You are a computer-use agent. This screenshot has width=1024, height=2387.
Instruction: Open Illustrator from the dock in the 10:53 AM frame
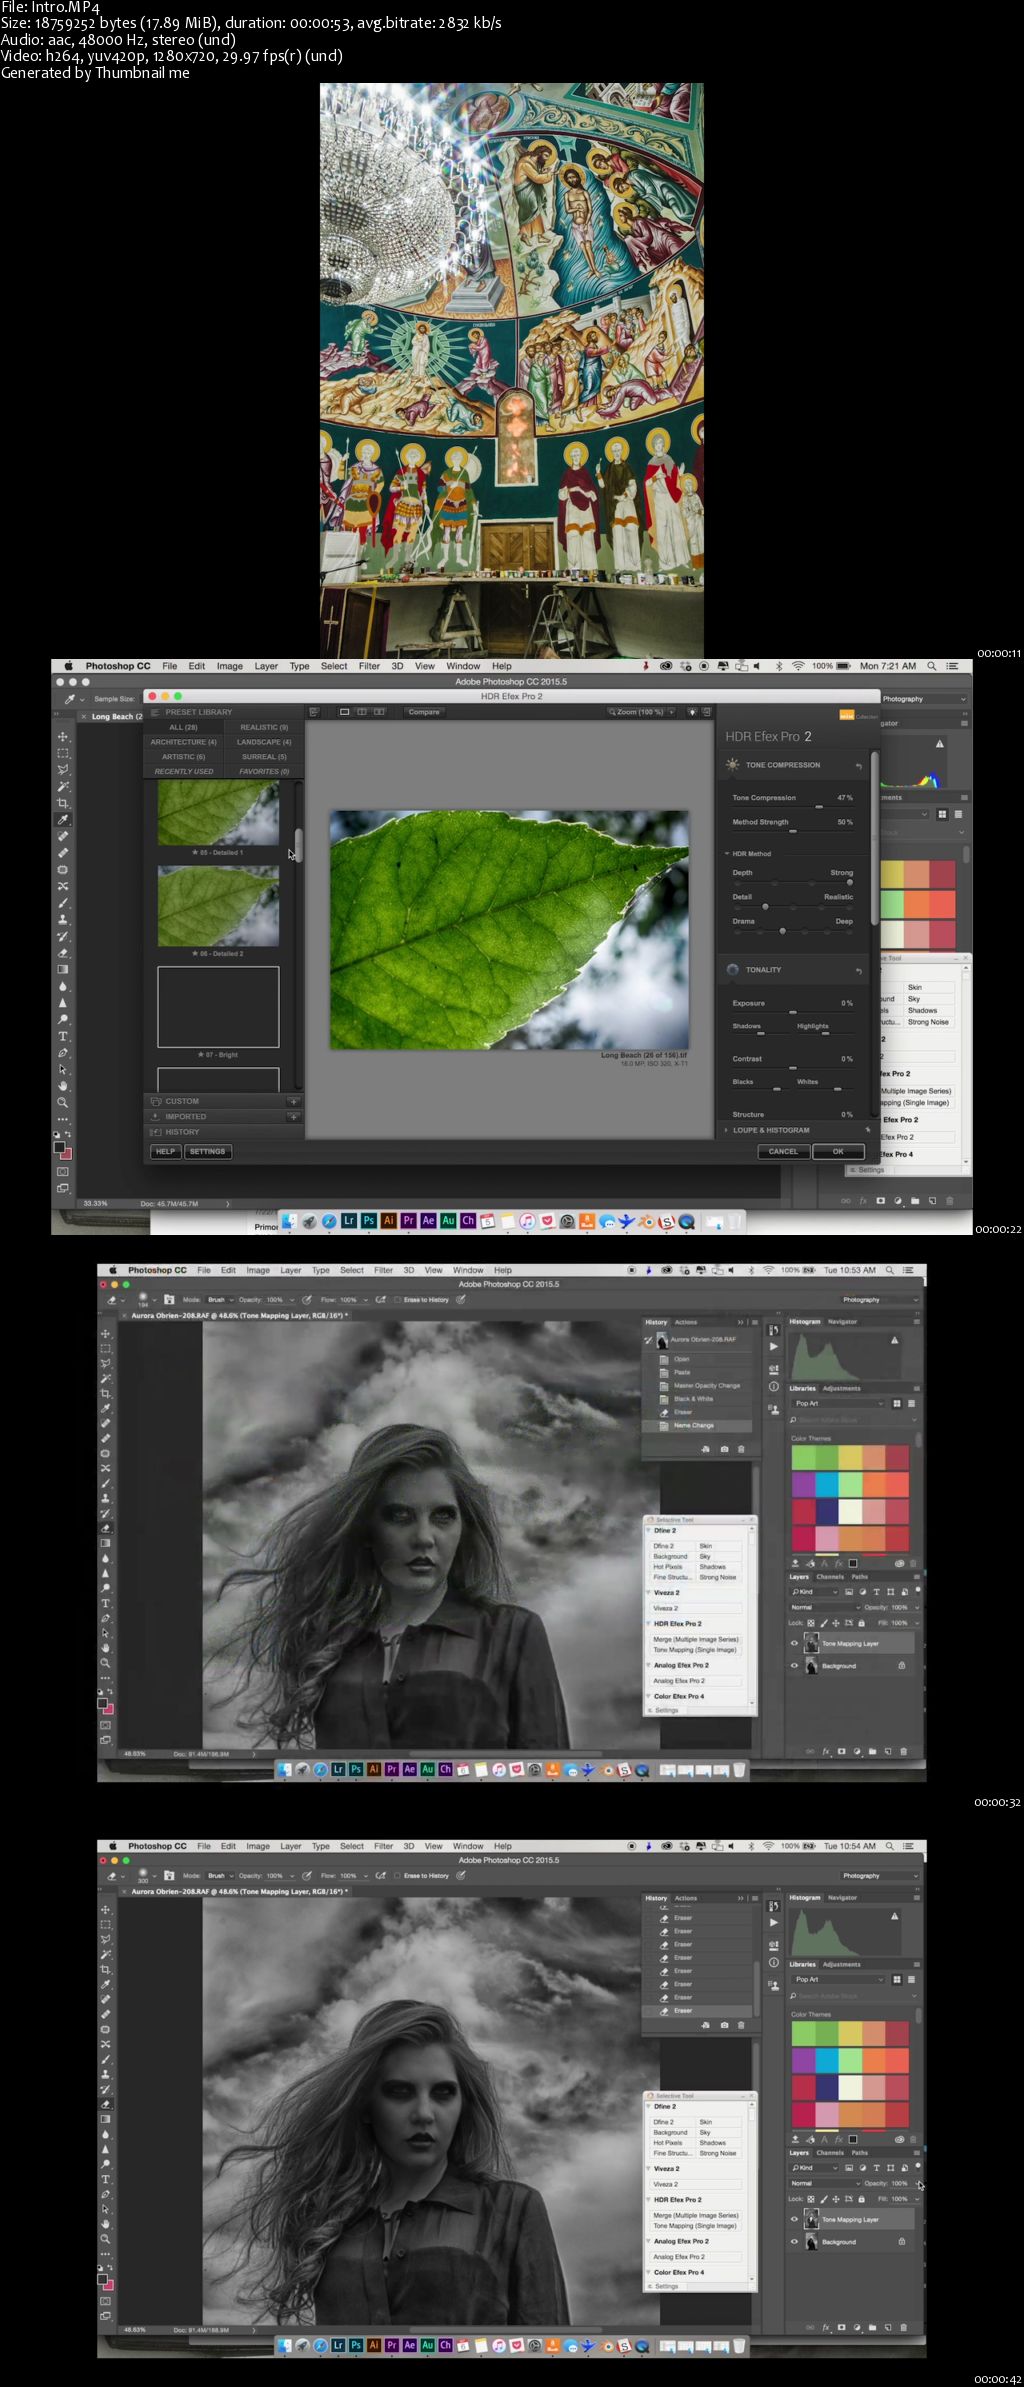[374, 1769]
